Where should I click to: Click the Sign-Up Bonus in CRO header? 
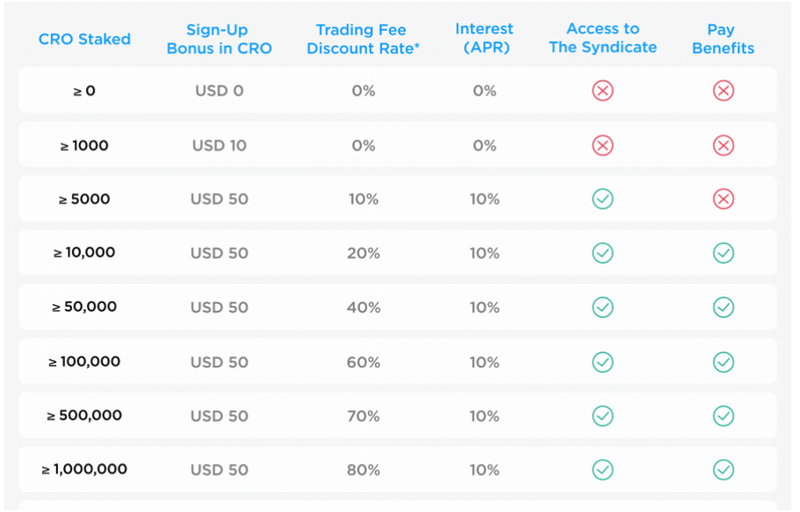pos(219,39)
